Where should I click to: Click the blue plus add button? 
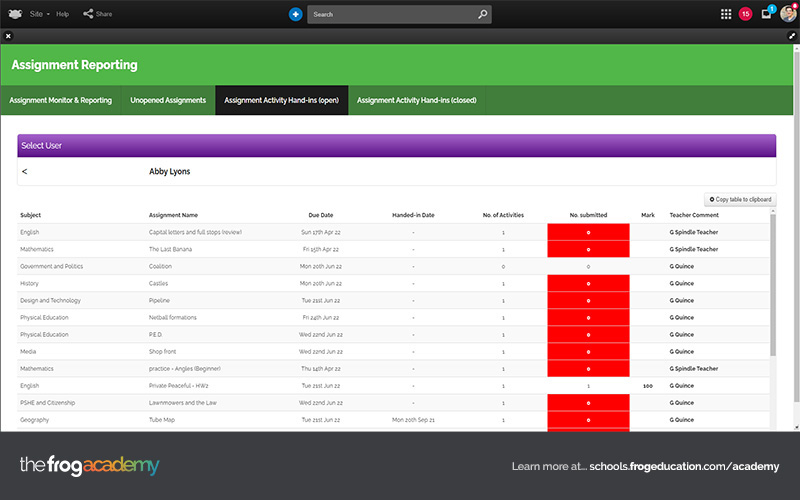tap(295, 14)
